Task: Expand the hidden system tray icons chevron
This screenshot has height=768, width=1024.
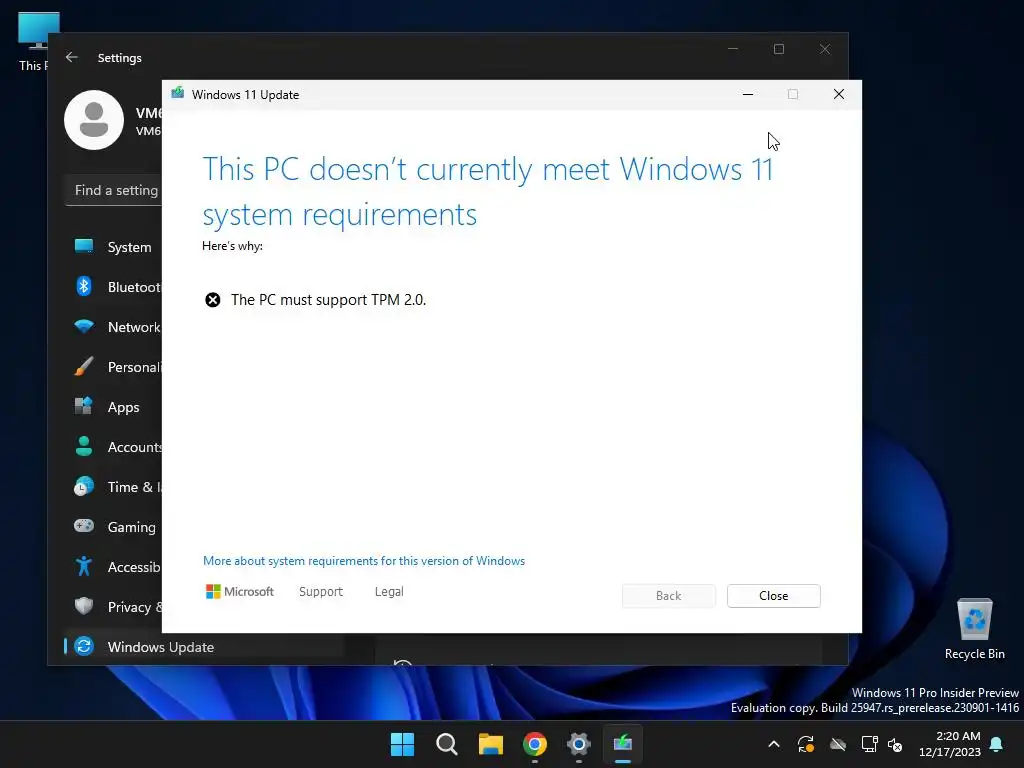Action: click(x=774, y=744)
